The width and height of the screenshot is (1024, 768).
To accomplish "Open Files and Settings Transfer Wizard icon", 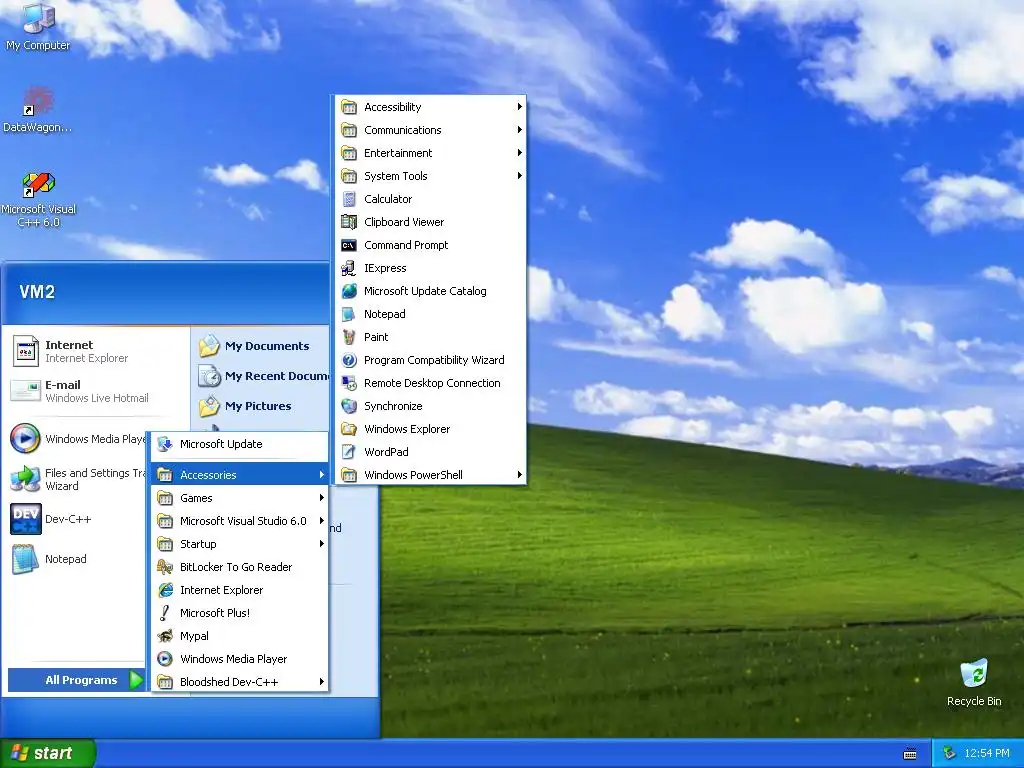I will pos(26,479).
